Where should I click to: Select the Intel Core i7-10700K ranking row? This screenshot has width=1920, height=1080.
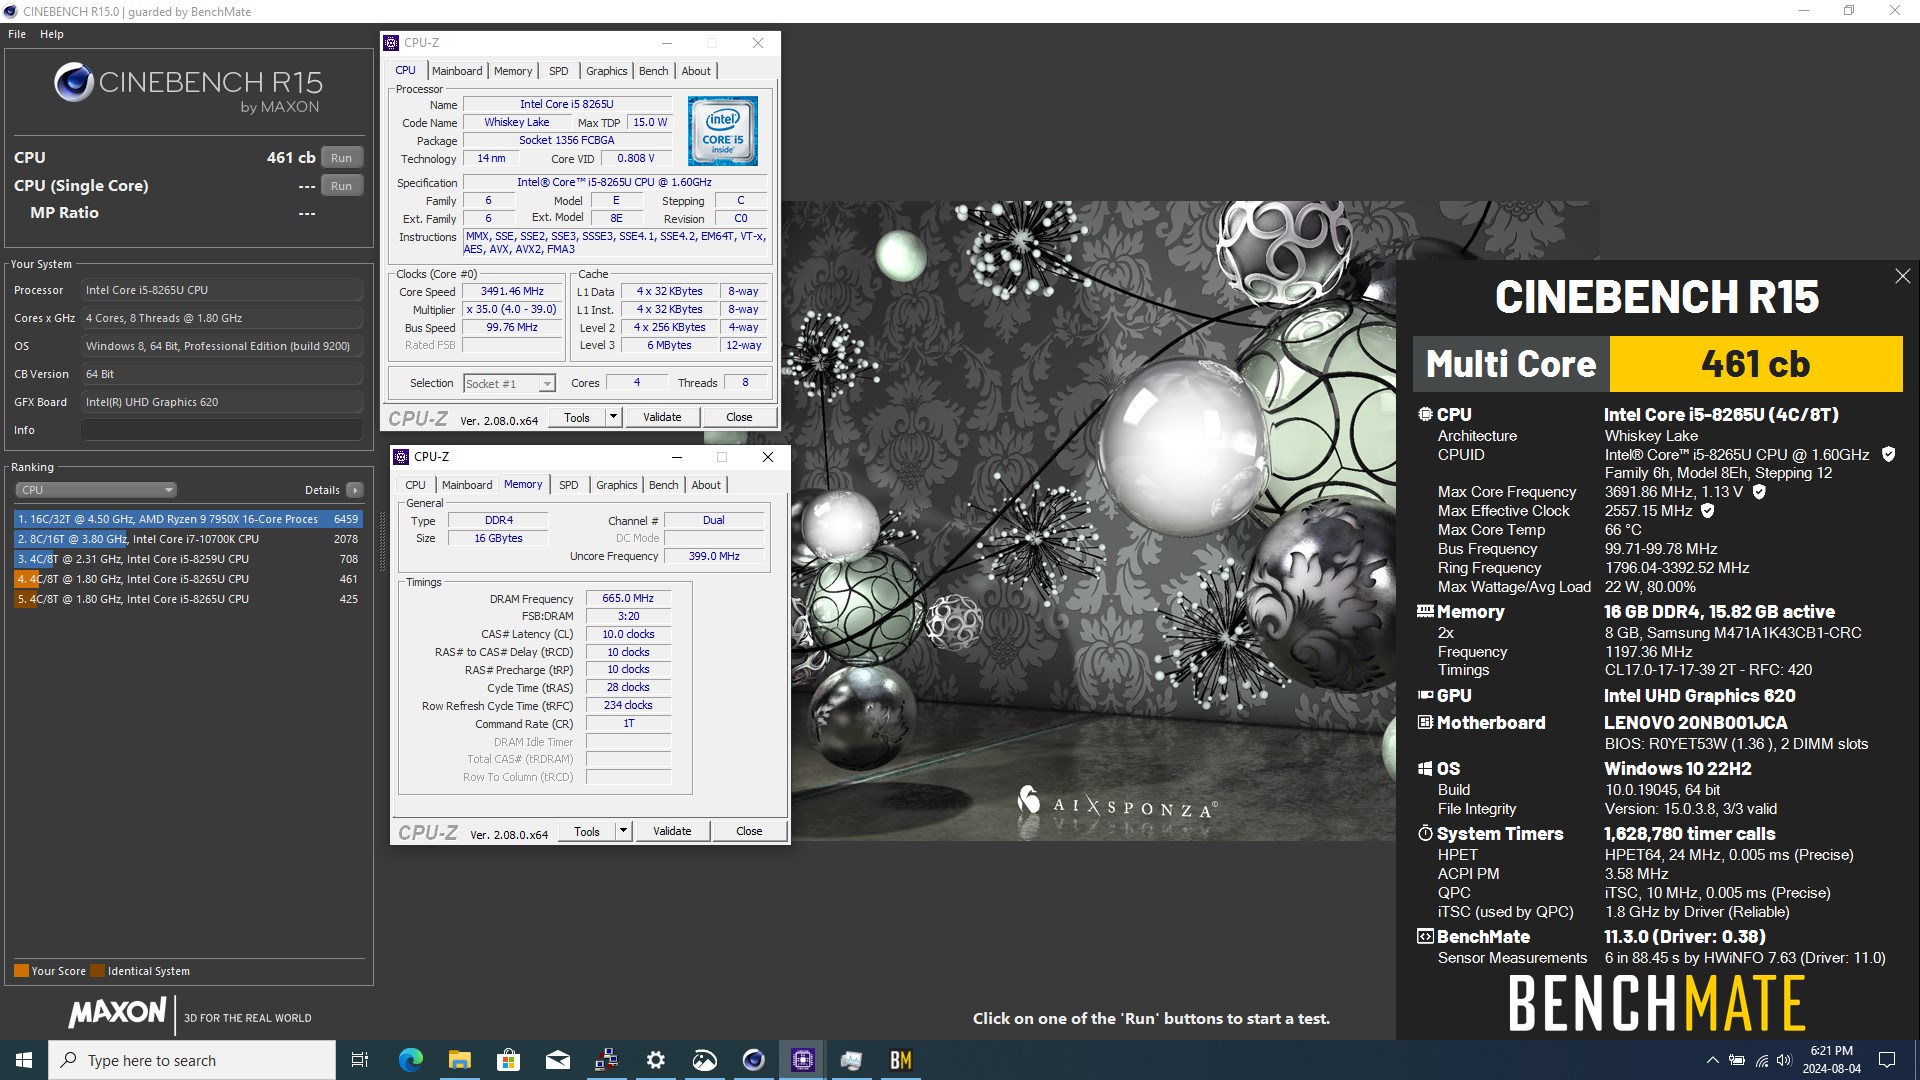(x=188, y=539)
